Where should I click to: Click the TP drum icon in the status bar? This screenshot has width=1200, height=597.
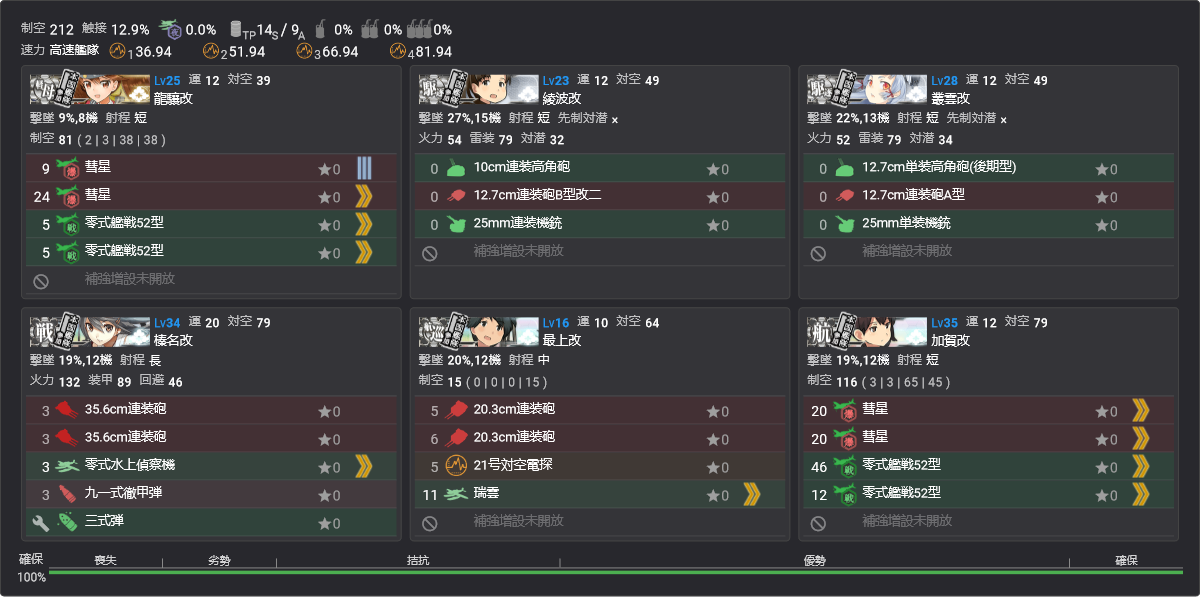(x=236, y=29)
